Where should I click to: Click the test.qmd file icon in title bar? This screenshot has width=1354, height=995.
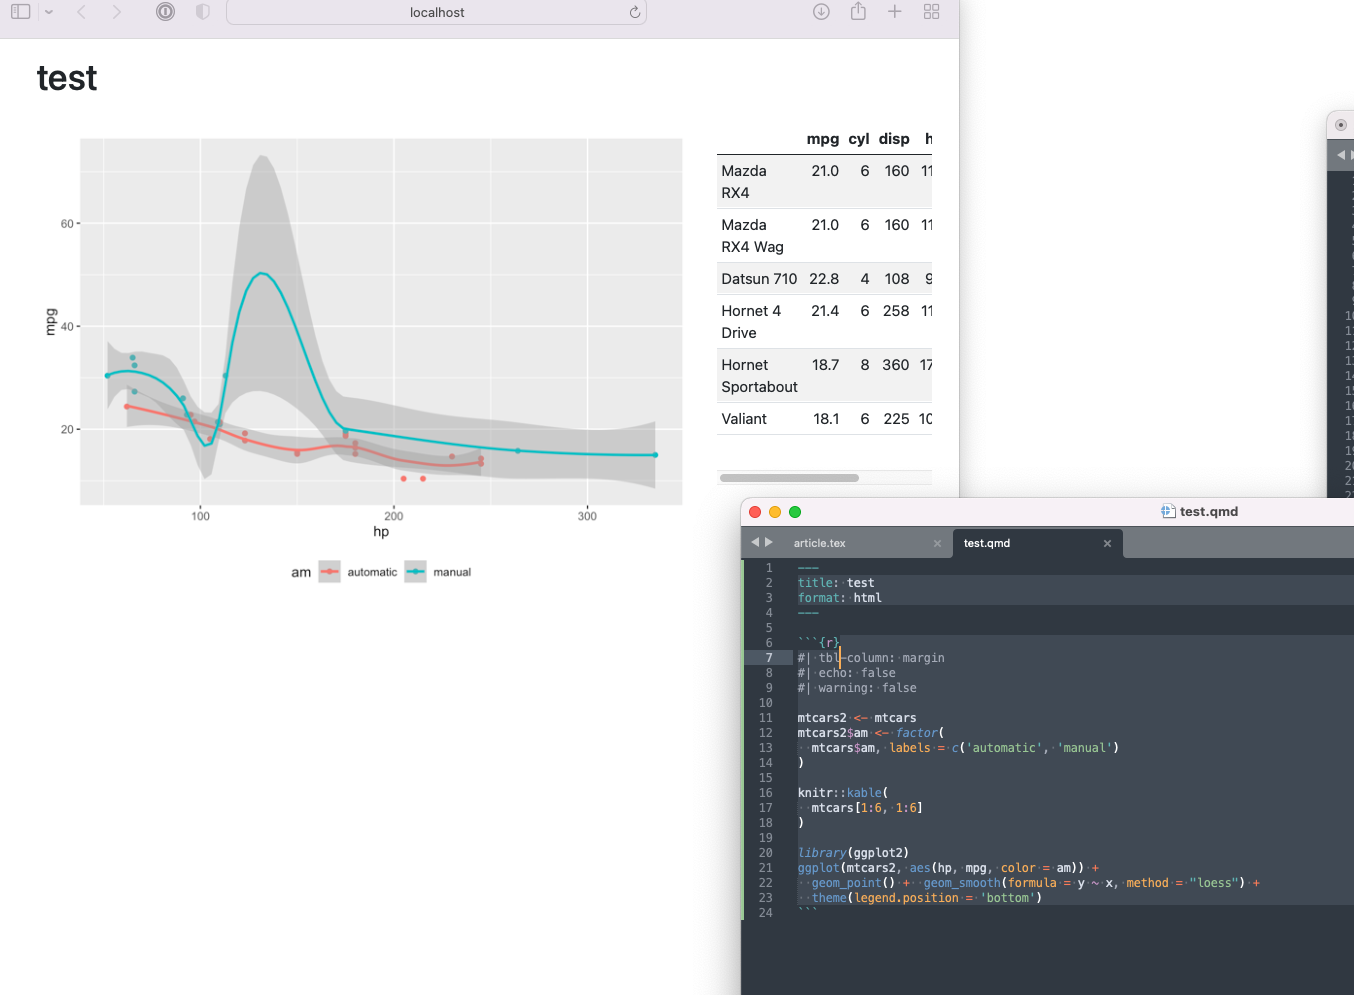[x=1168, y=511]
